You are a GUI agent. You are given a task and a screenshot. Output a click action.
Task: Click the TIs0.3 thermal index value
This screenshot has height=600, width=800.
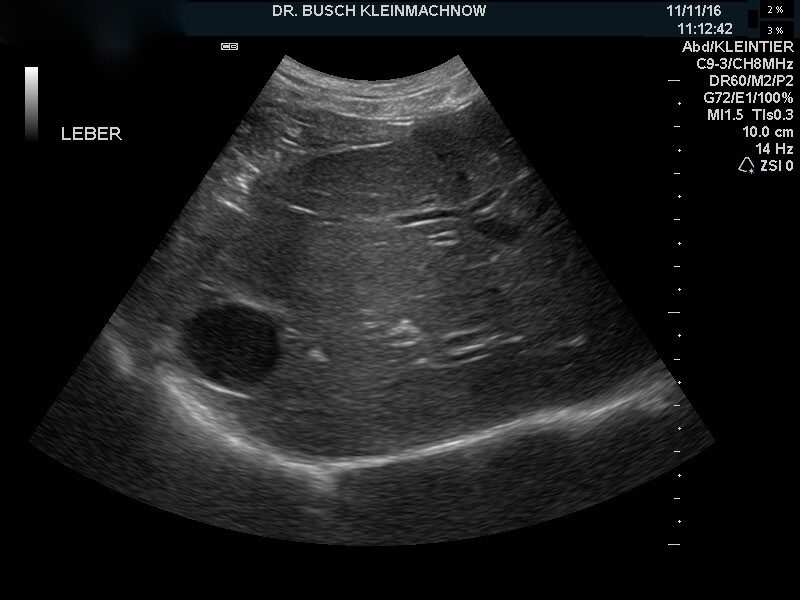[x=773, y=114]
